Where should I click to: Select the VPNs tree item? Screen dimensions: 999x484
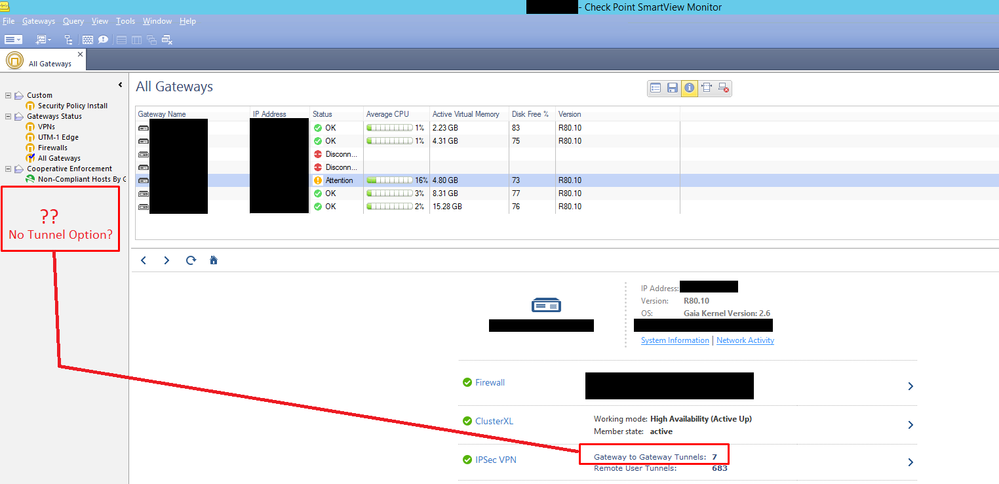tap(46, 127)
